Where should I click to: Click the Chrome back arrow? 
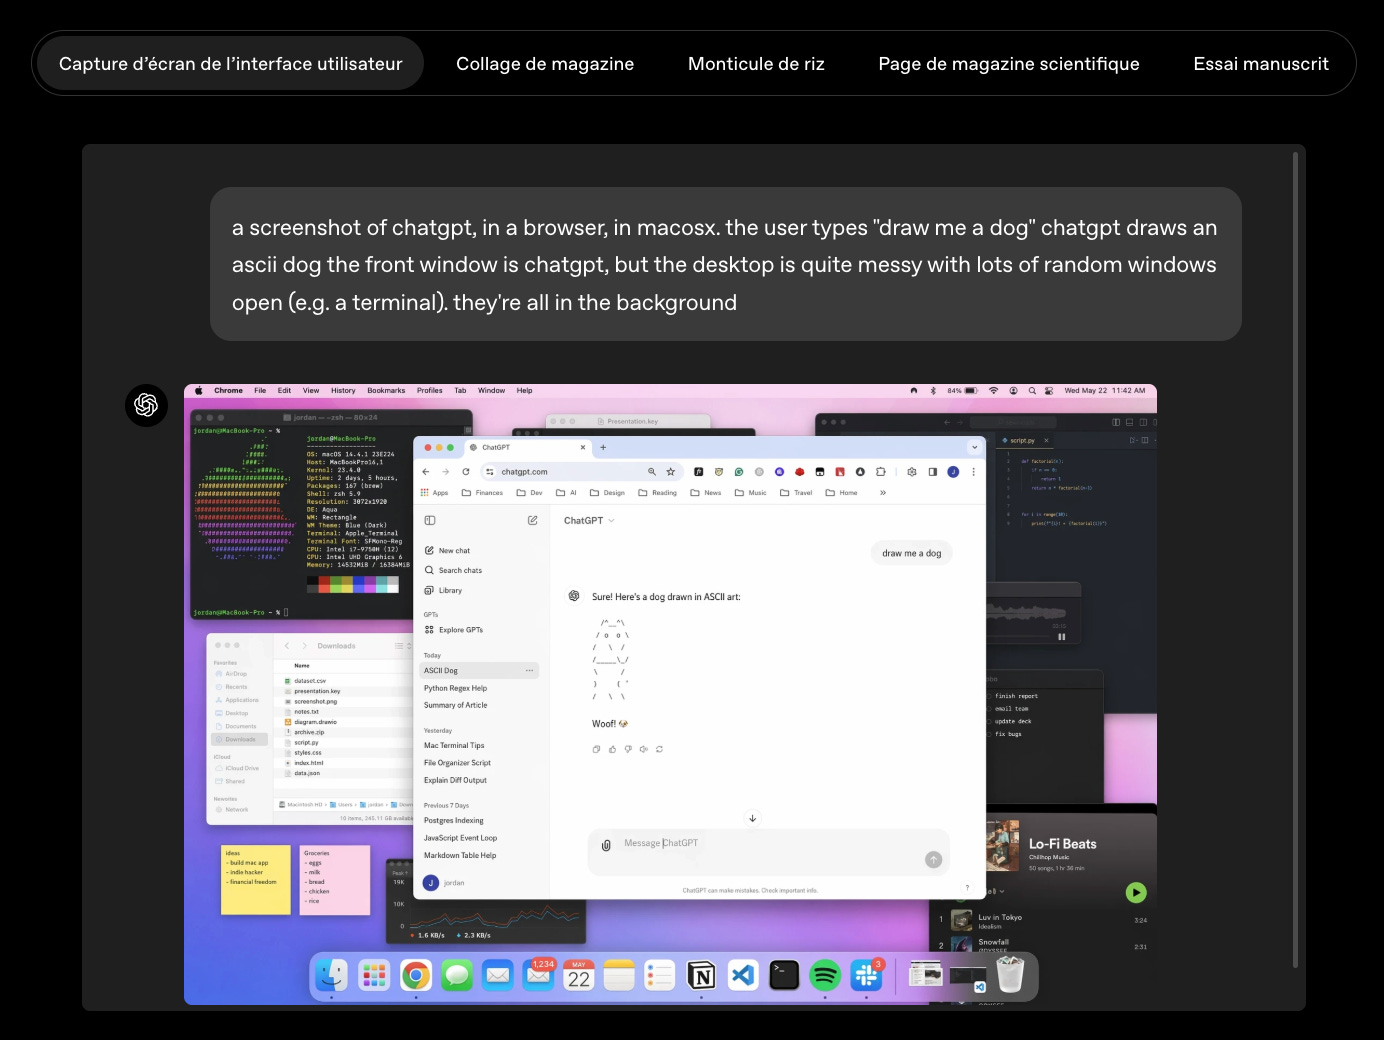[426, 472]
